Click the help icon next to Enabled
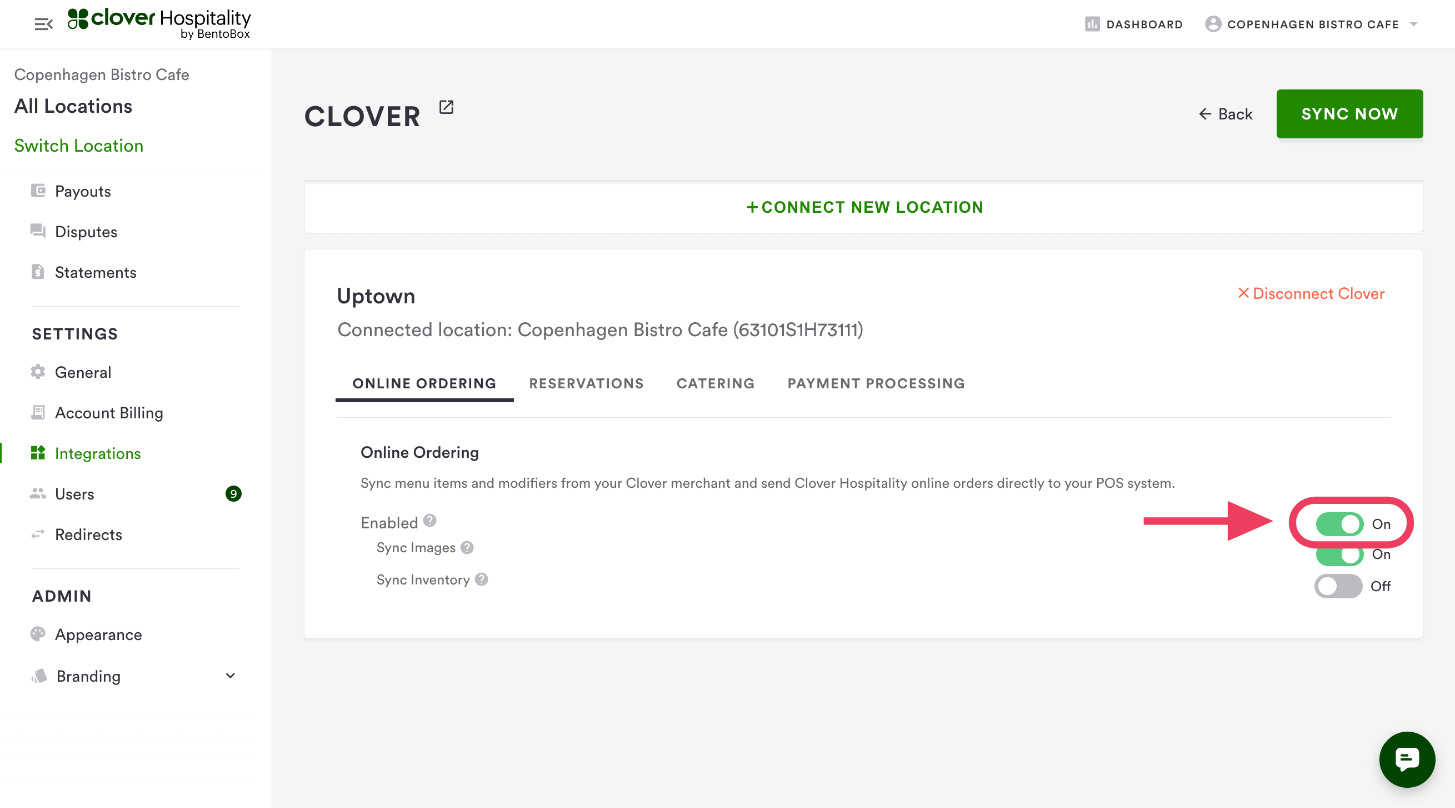 click(430, 521)
